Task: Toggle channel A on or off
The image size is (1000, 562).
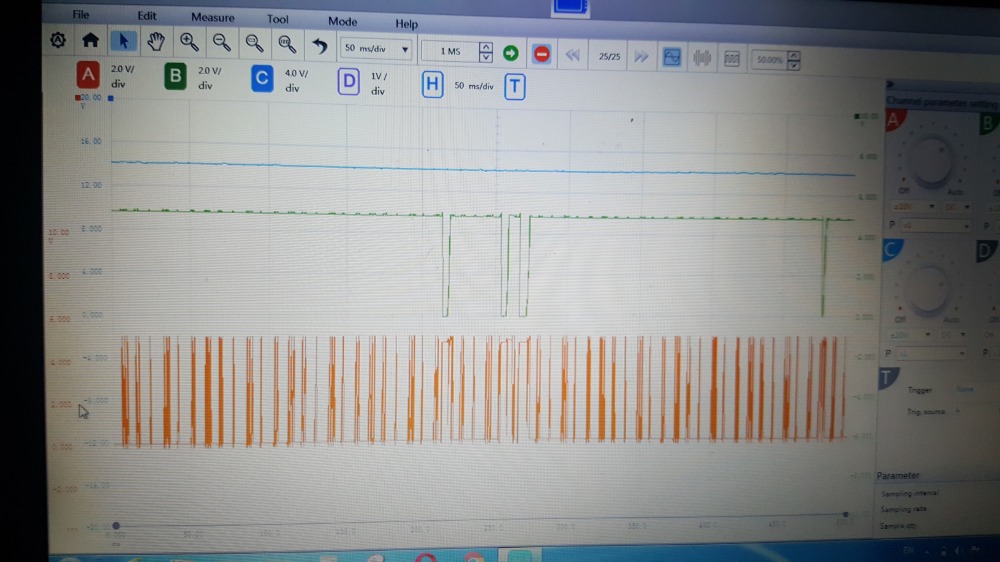Action: point(88,75)
